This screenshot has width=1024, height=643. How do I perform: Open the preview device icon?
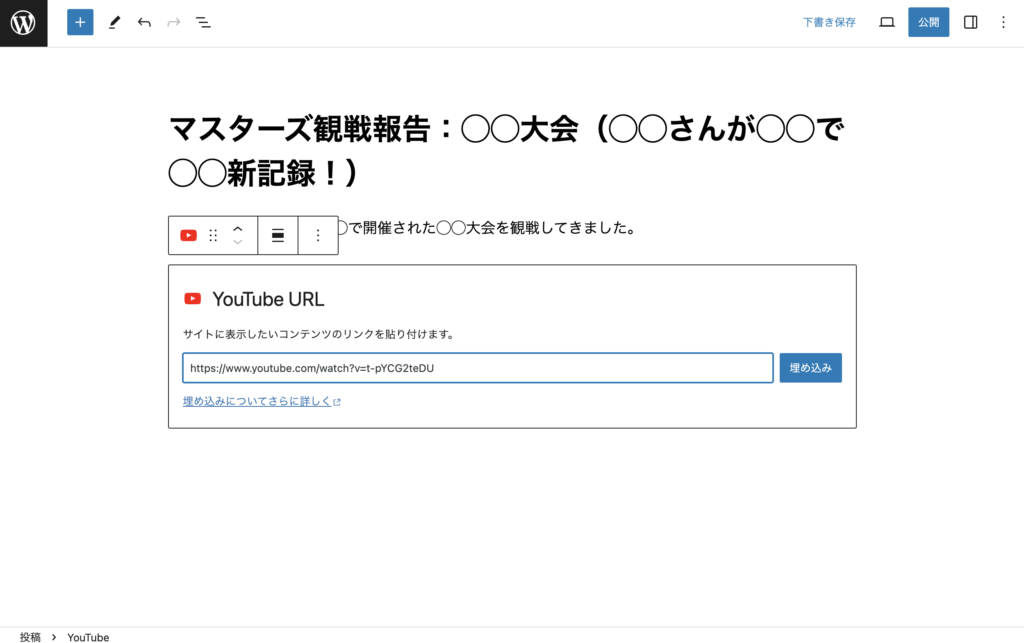pyautogui.click(x=886, y=22)
